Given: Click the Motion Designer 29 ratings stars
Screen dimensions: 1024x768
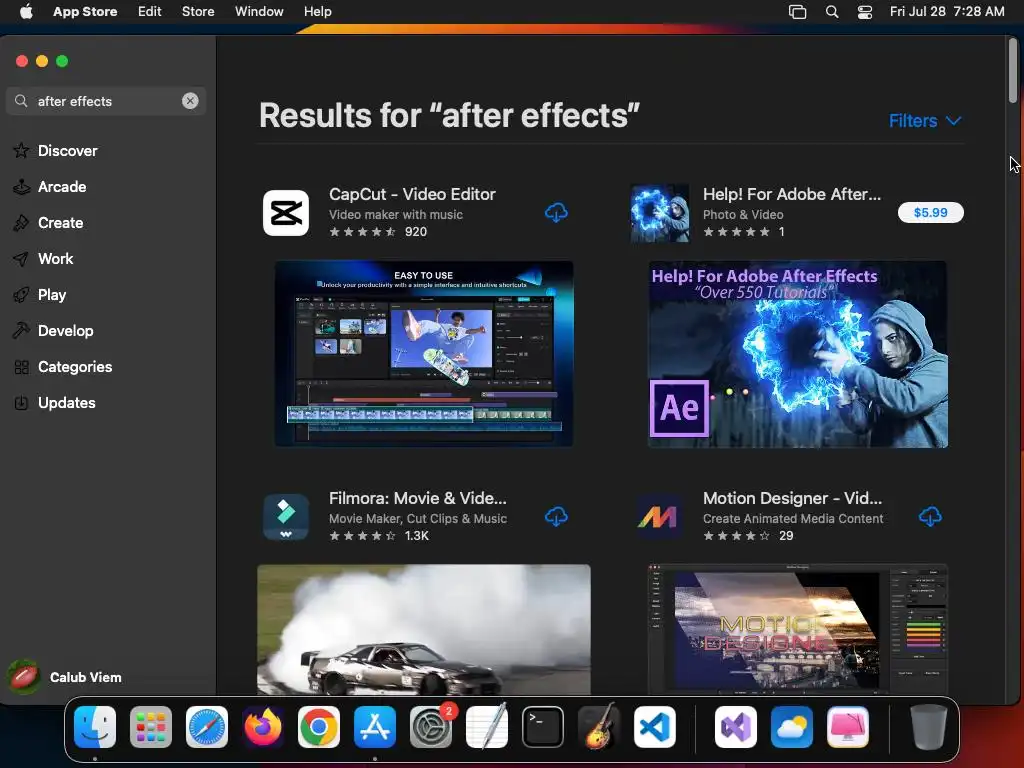Looking at the screenshot, I should point(737,536).
